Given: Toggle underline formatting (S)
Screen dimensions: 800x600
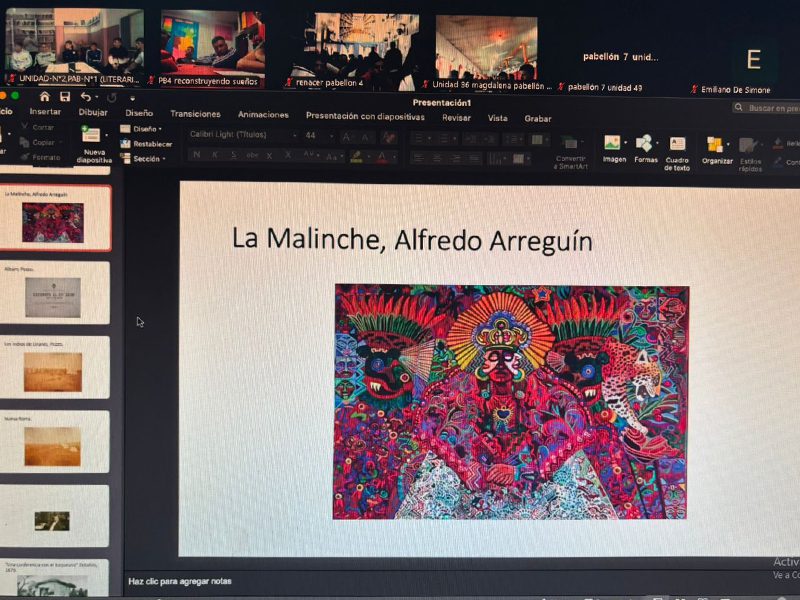Looking at the screenshot, I should coord(234,155).
